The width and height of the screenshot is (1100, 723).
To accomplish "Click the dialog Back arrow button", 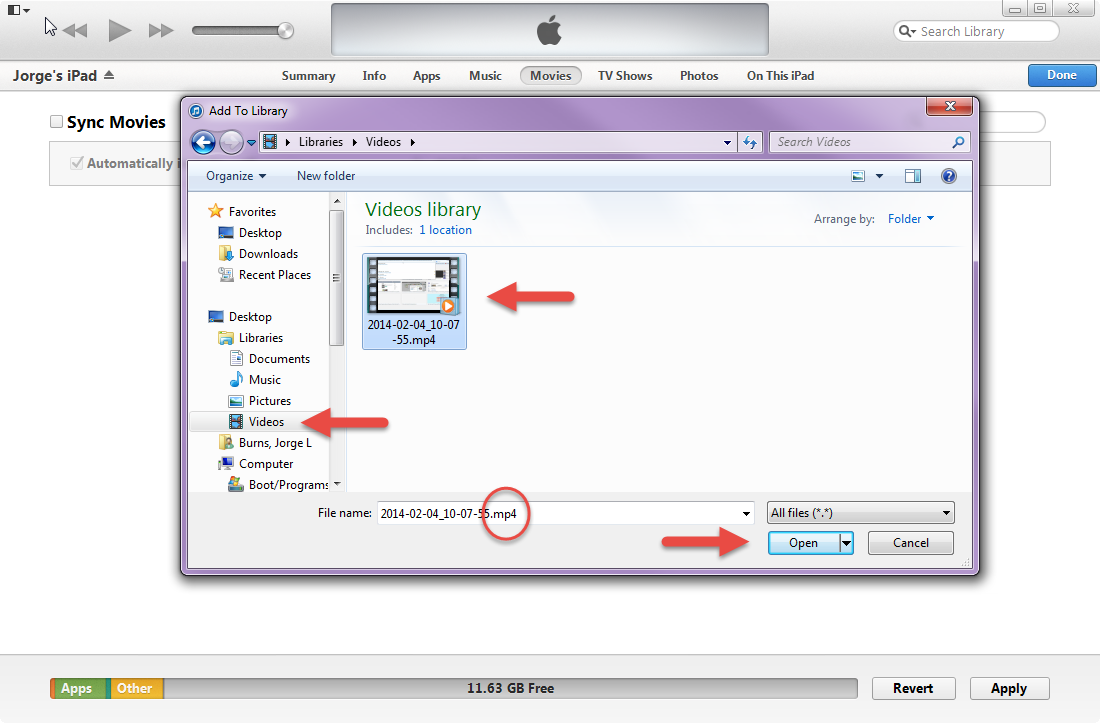I will 203,142.
